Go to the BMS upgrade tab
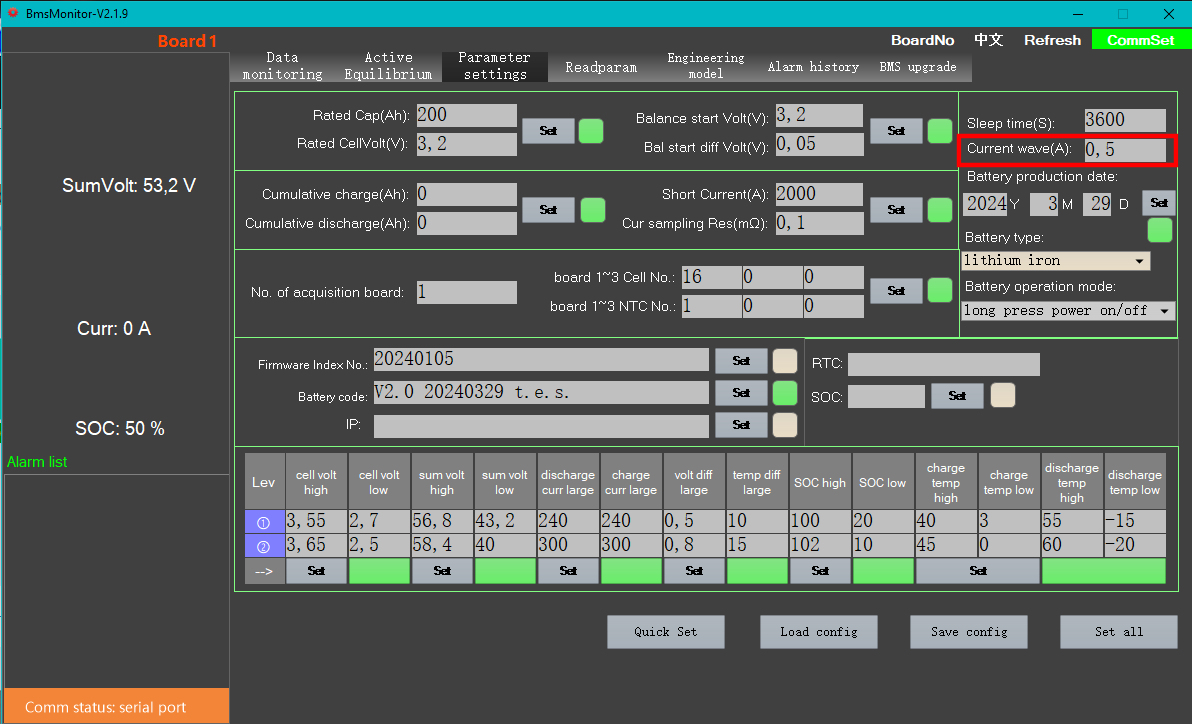Image resolution: width=1192 pixels, height=724 pixels. coord(918,67)
